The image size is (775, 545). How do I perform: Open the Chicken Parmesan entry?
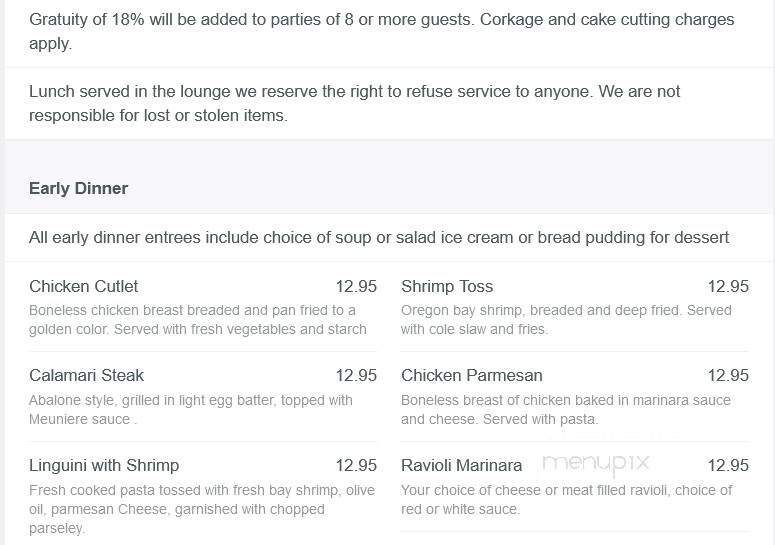click(x=472, y=376)
